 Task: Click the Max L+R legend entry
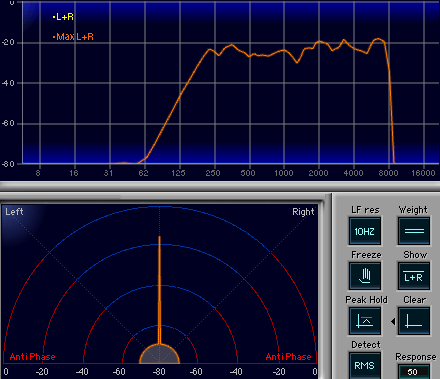[73, 37]
